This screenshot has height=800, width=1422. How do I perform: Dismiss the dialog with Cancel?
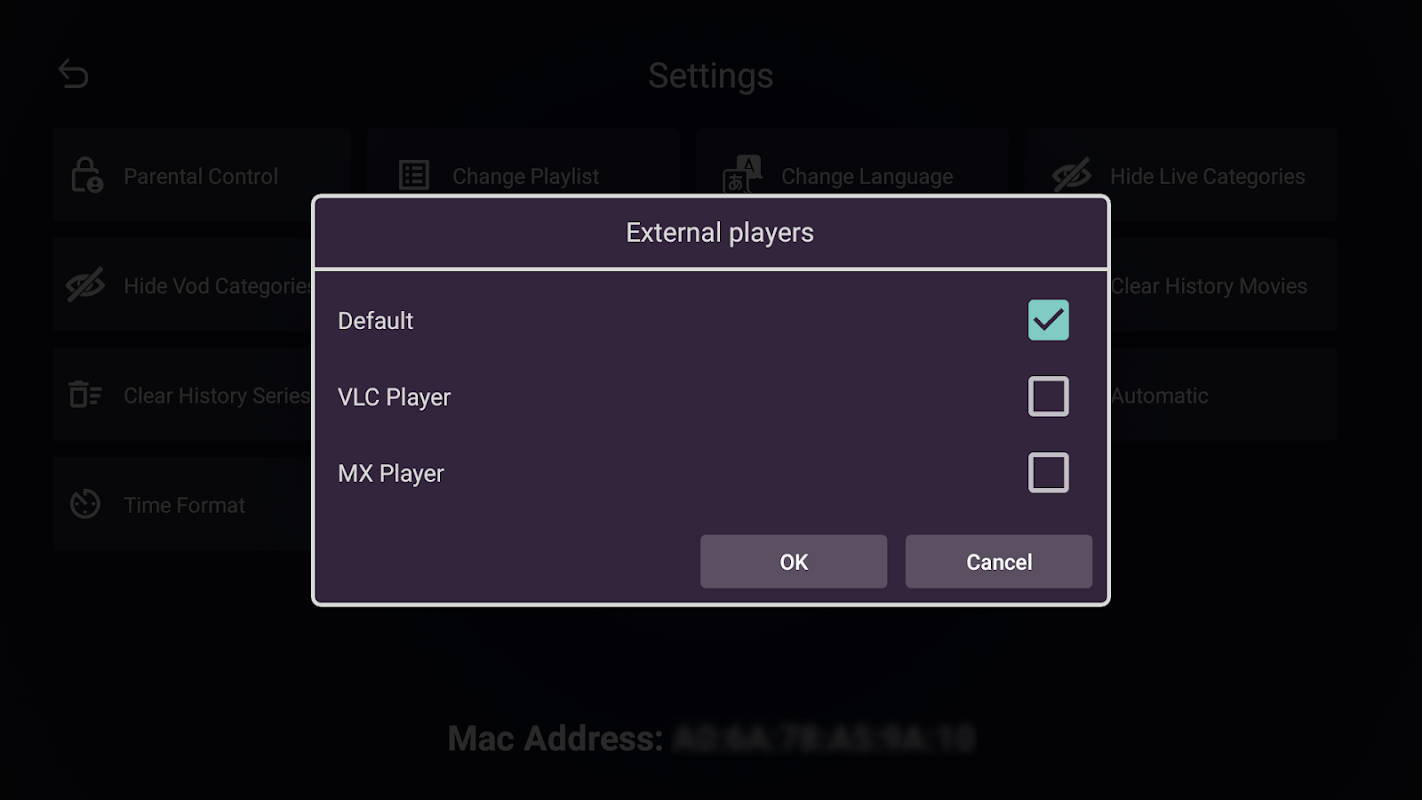998,562
